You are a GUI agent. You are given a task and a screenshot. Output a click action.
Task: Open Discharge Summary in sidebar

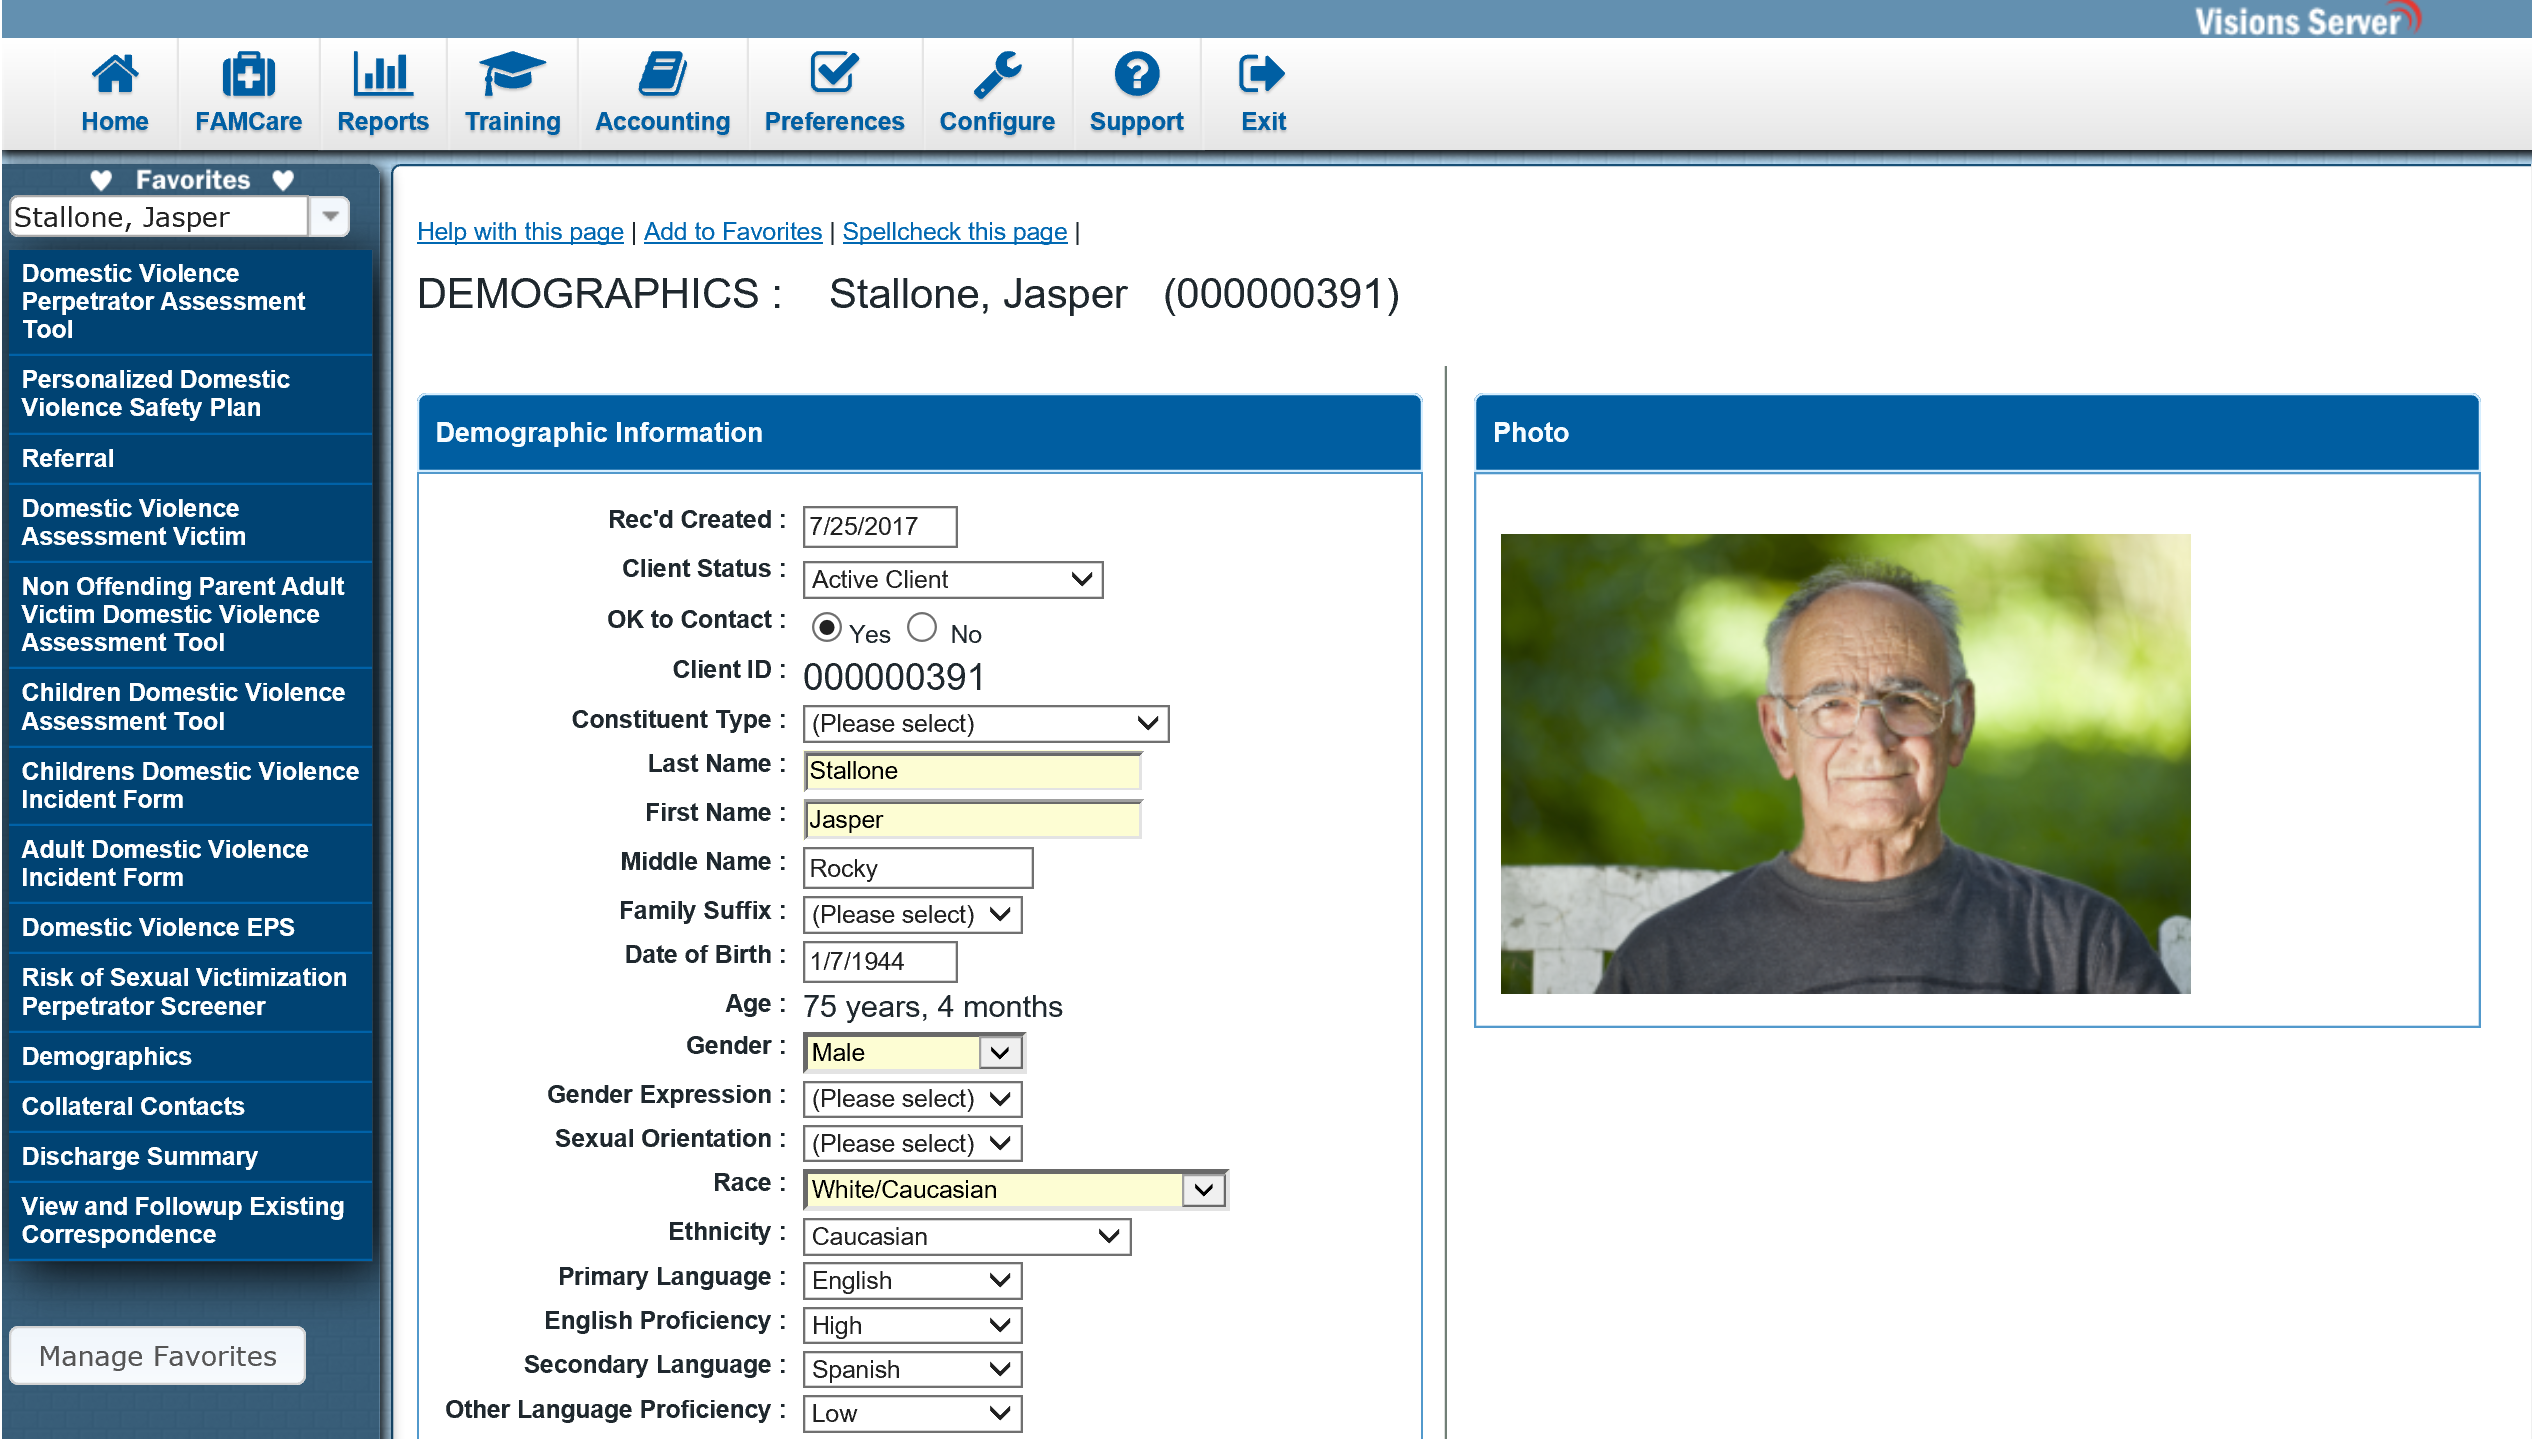(x=139, y=1157)
